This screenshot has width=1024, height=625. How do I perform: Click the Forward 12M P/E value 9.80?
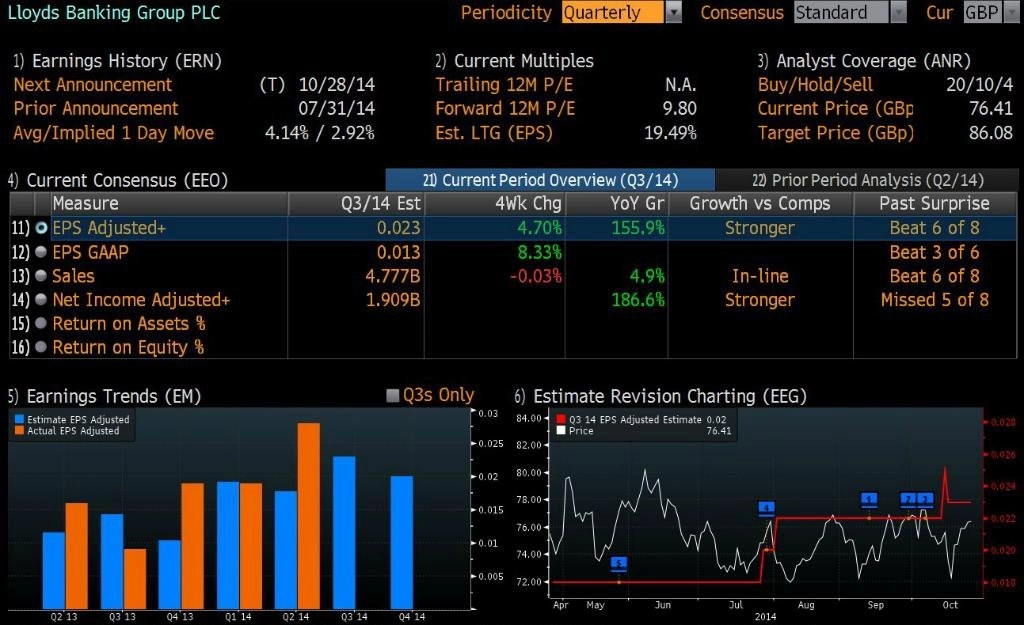pyautogui.click(x=680, y=108)
